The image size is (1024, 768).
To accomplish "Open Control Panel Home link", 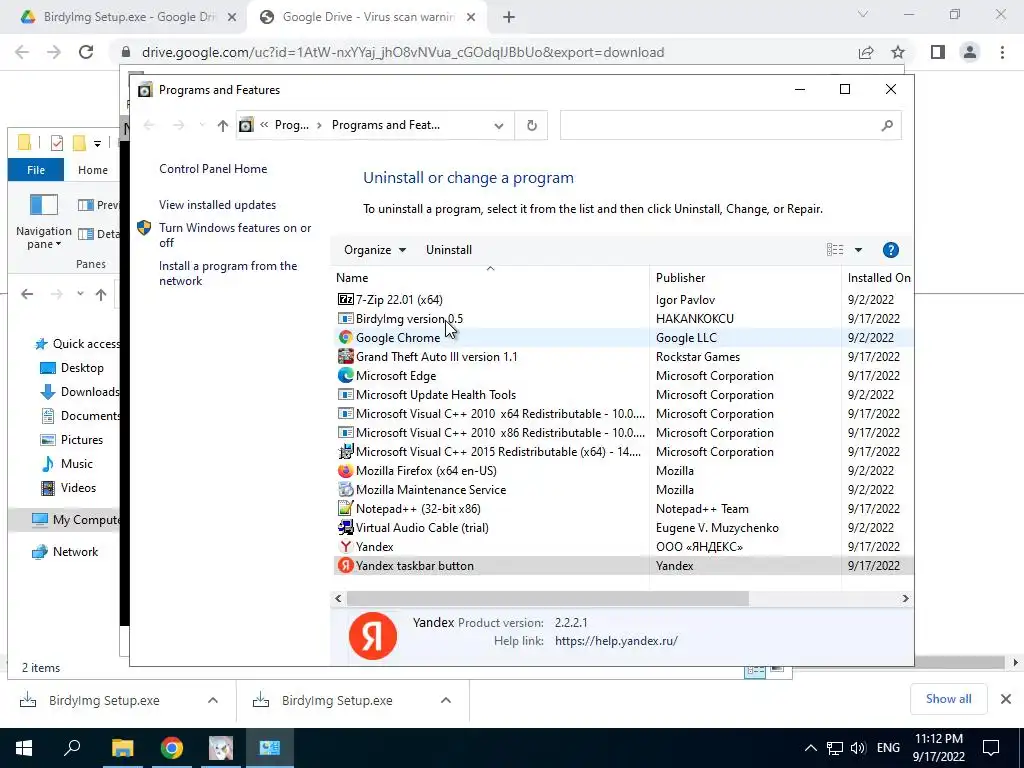I will click(213, 169).
